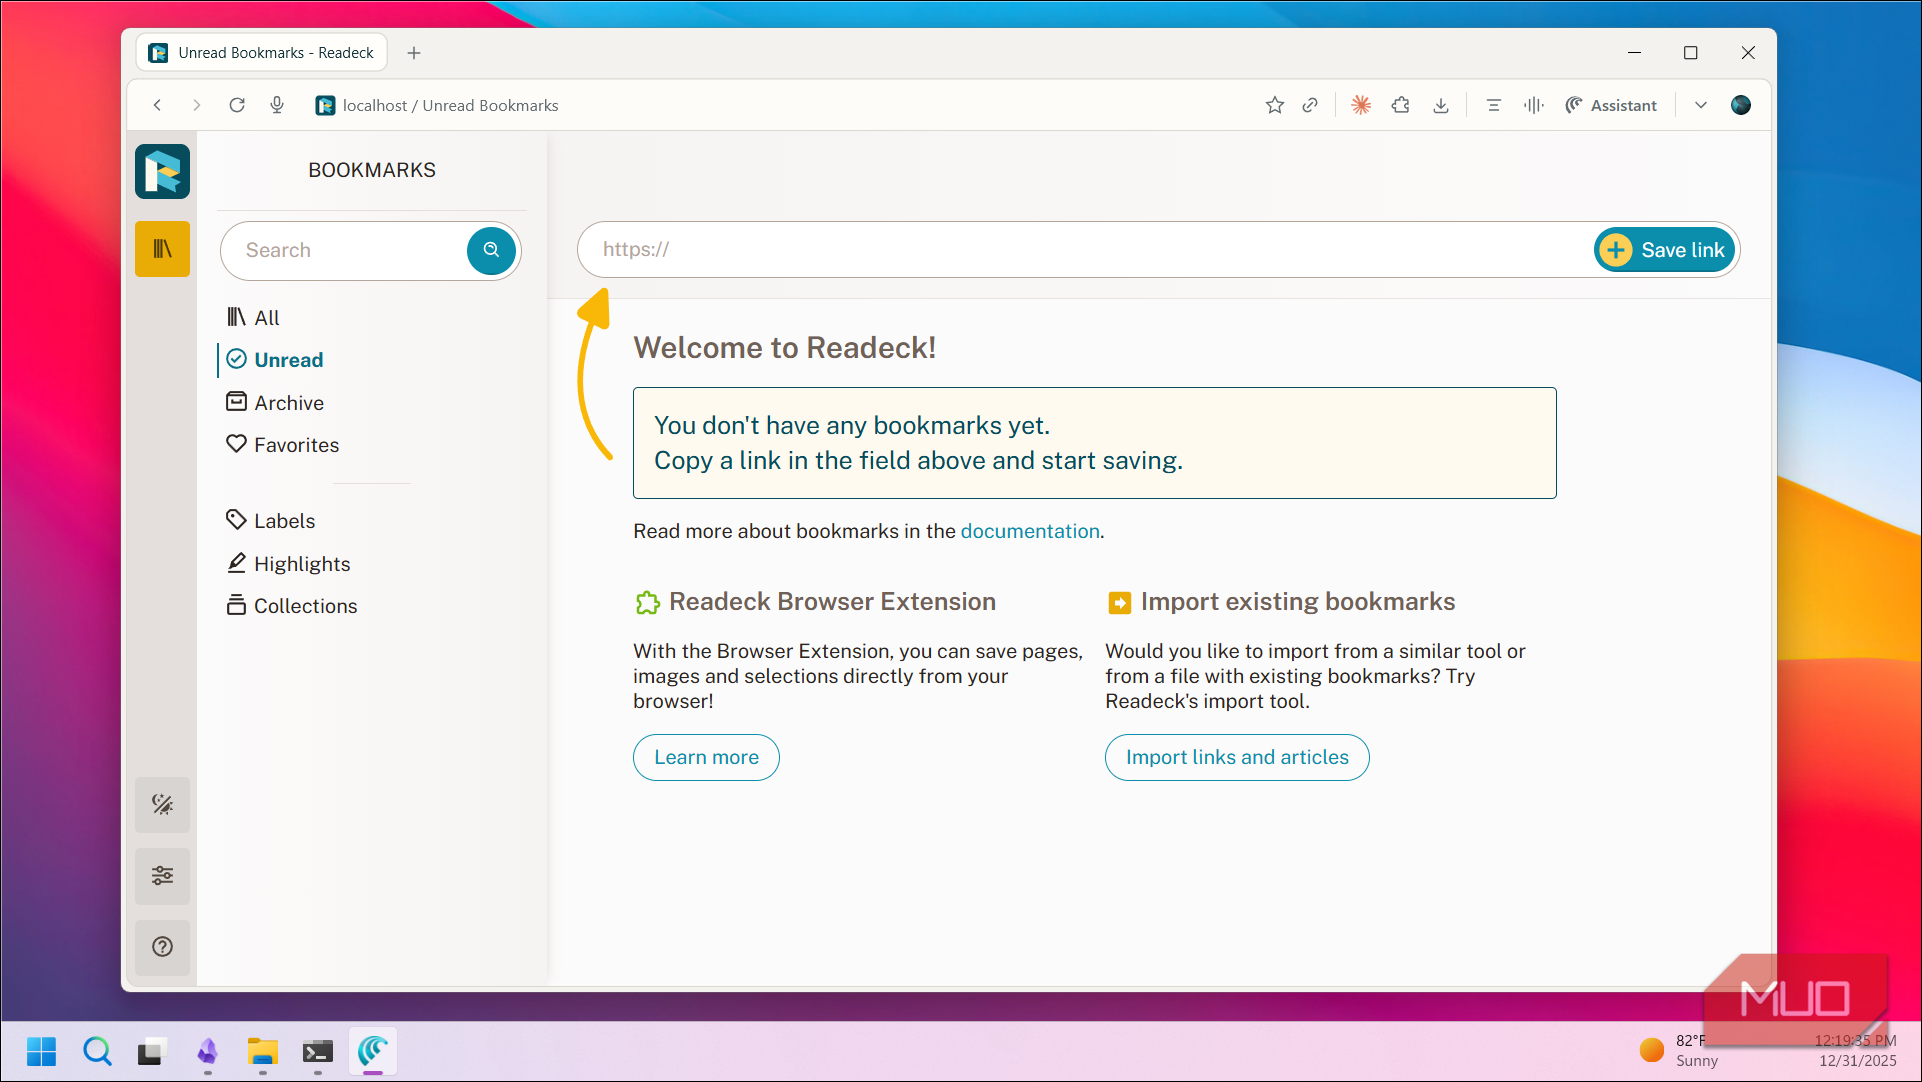The width and height of the screenshot is (1922, 1082).
Task: Click the Readeck logo in sidebar
Action: tap(162, 171)
